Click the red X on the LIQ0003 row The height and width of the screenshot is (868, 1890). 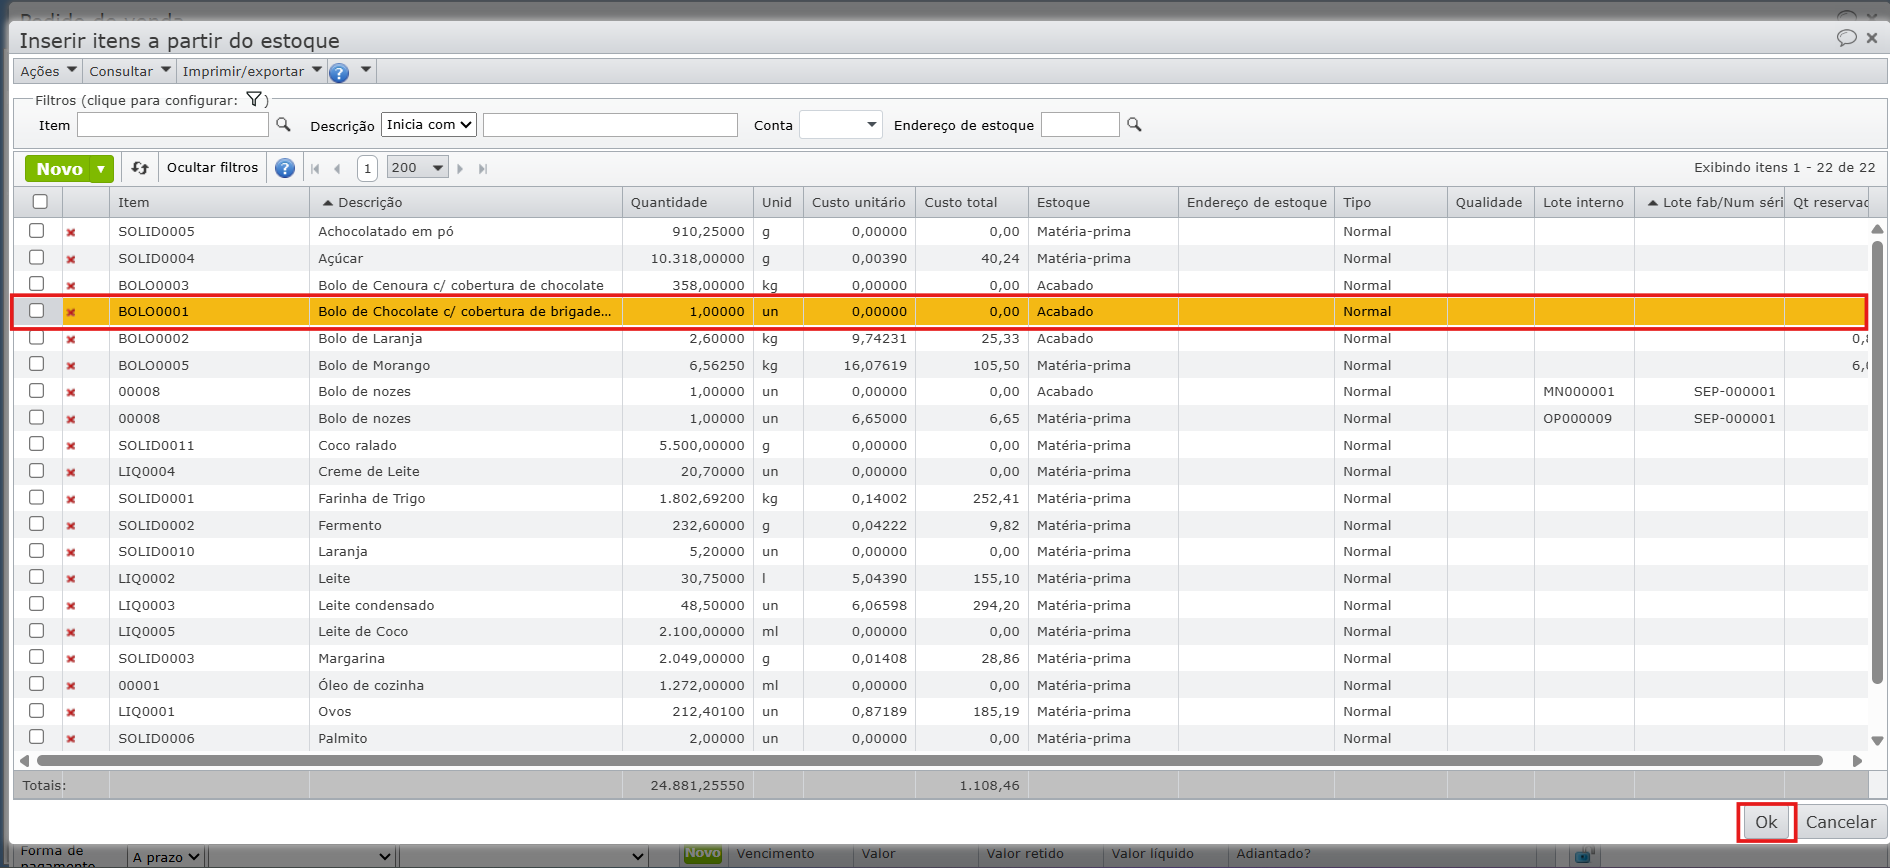point(71,606)
